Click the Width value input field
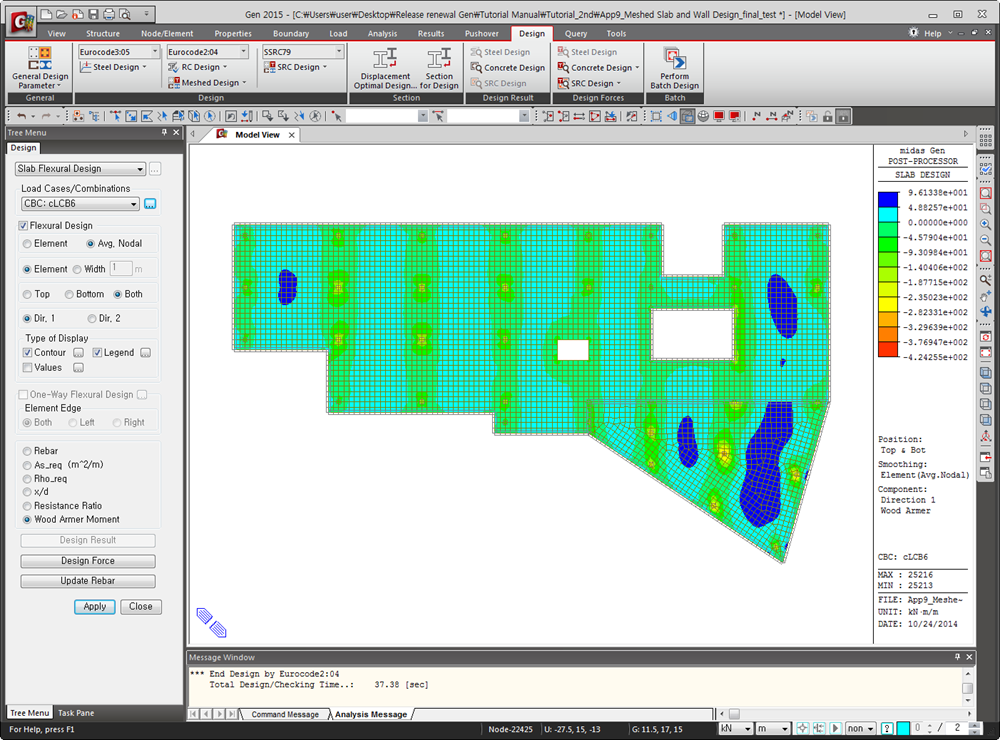Viewport: 1000px width, 740px height. (121, 269)
